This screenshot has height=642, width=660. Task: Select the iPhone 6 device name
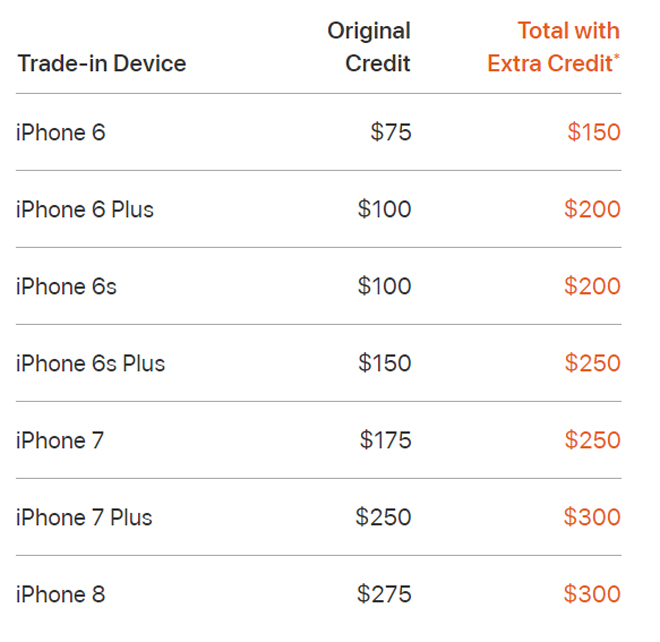[60, 132]
